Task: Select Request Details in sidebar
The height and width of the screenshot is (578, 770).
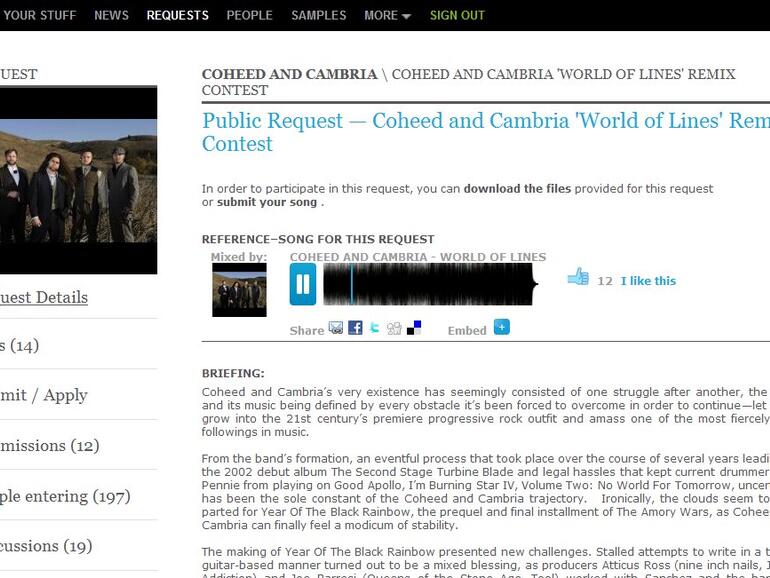Action: pos(44,298)
